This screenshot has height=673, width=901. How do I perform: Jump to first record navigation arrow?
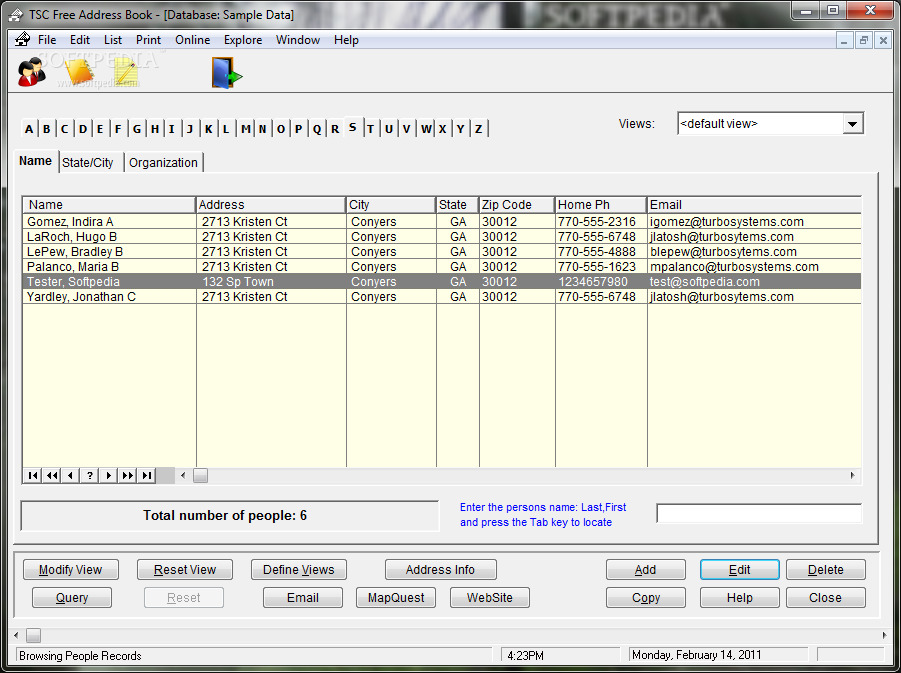pos(33,475)
